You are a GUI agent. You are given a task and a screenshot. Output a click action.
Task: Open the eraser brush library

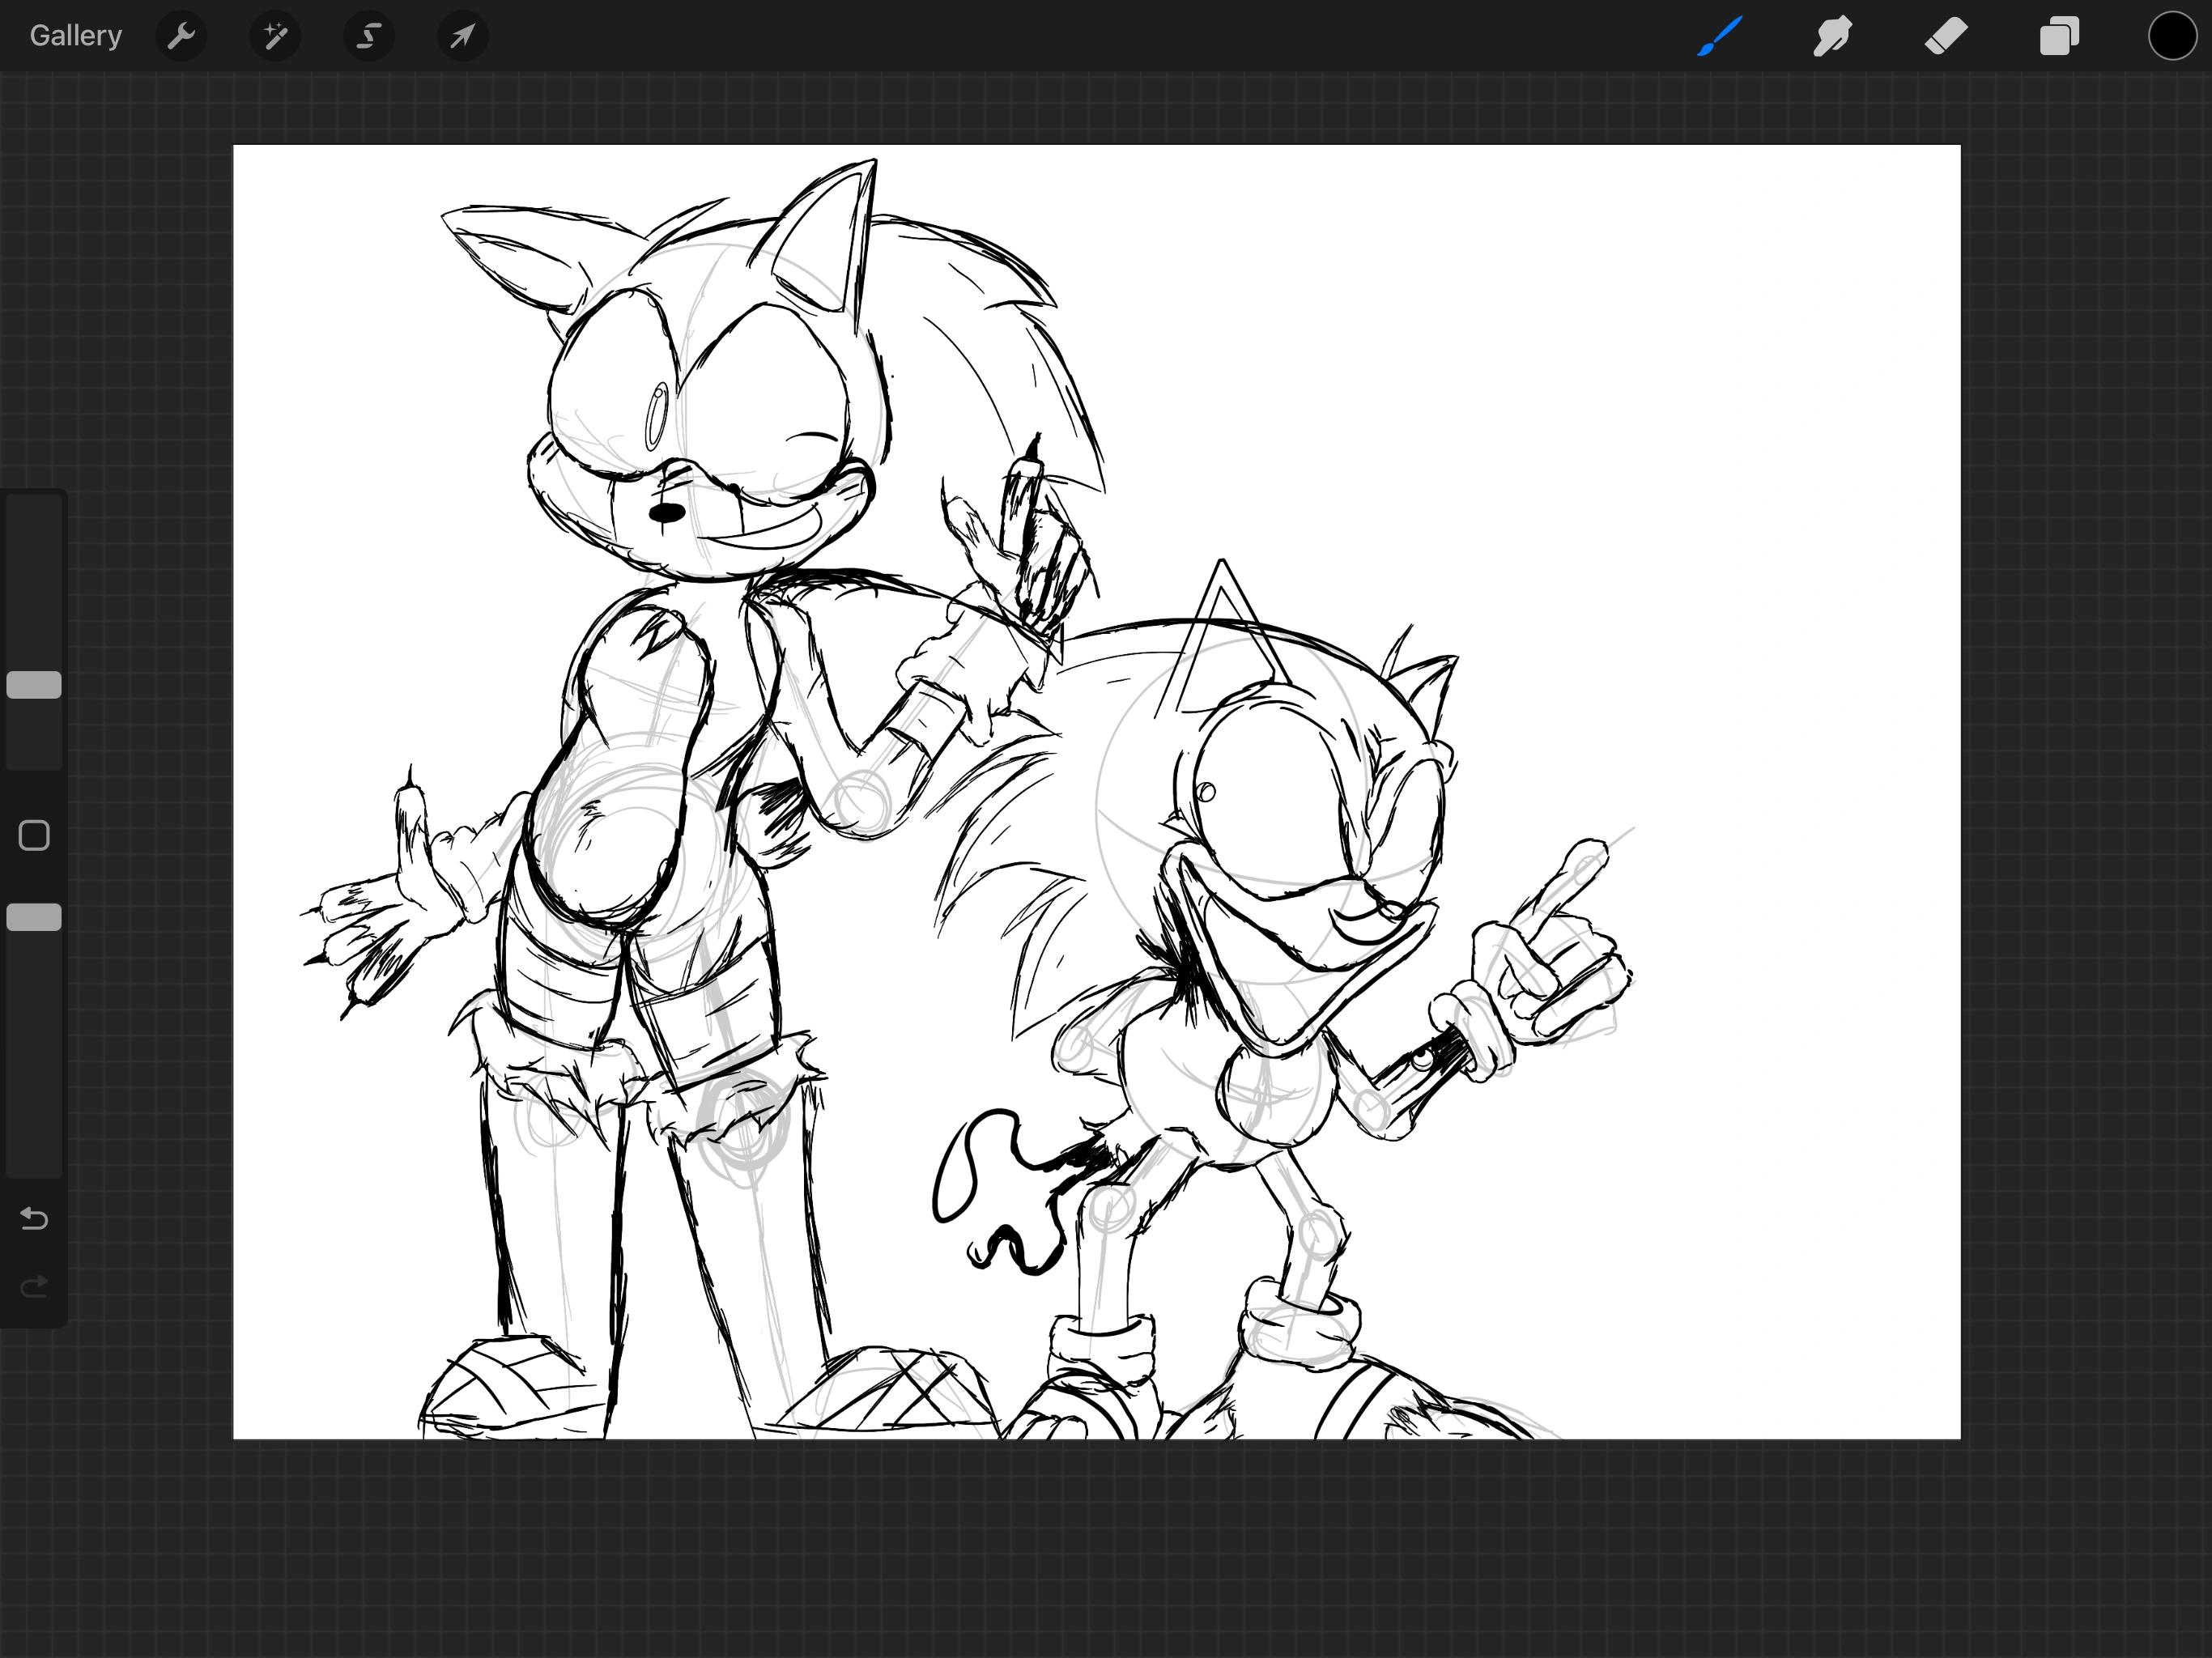[x=1945, y=36]
